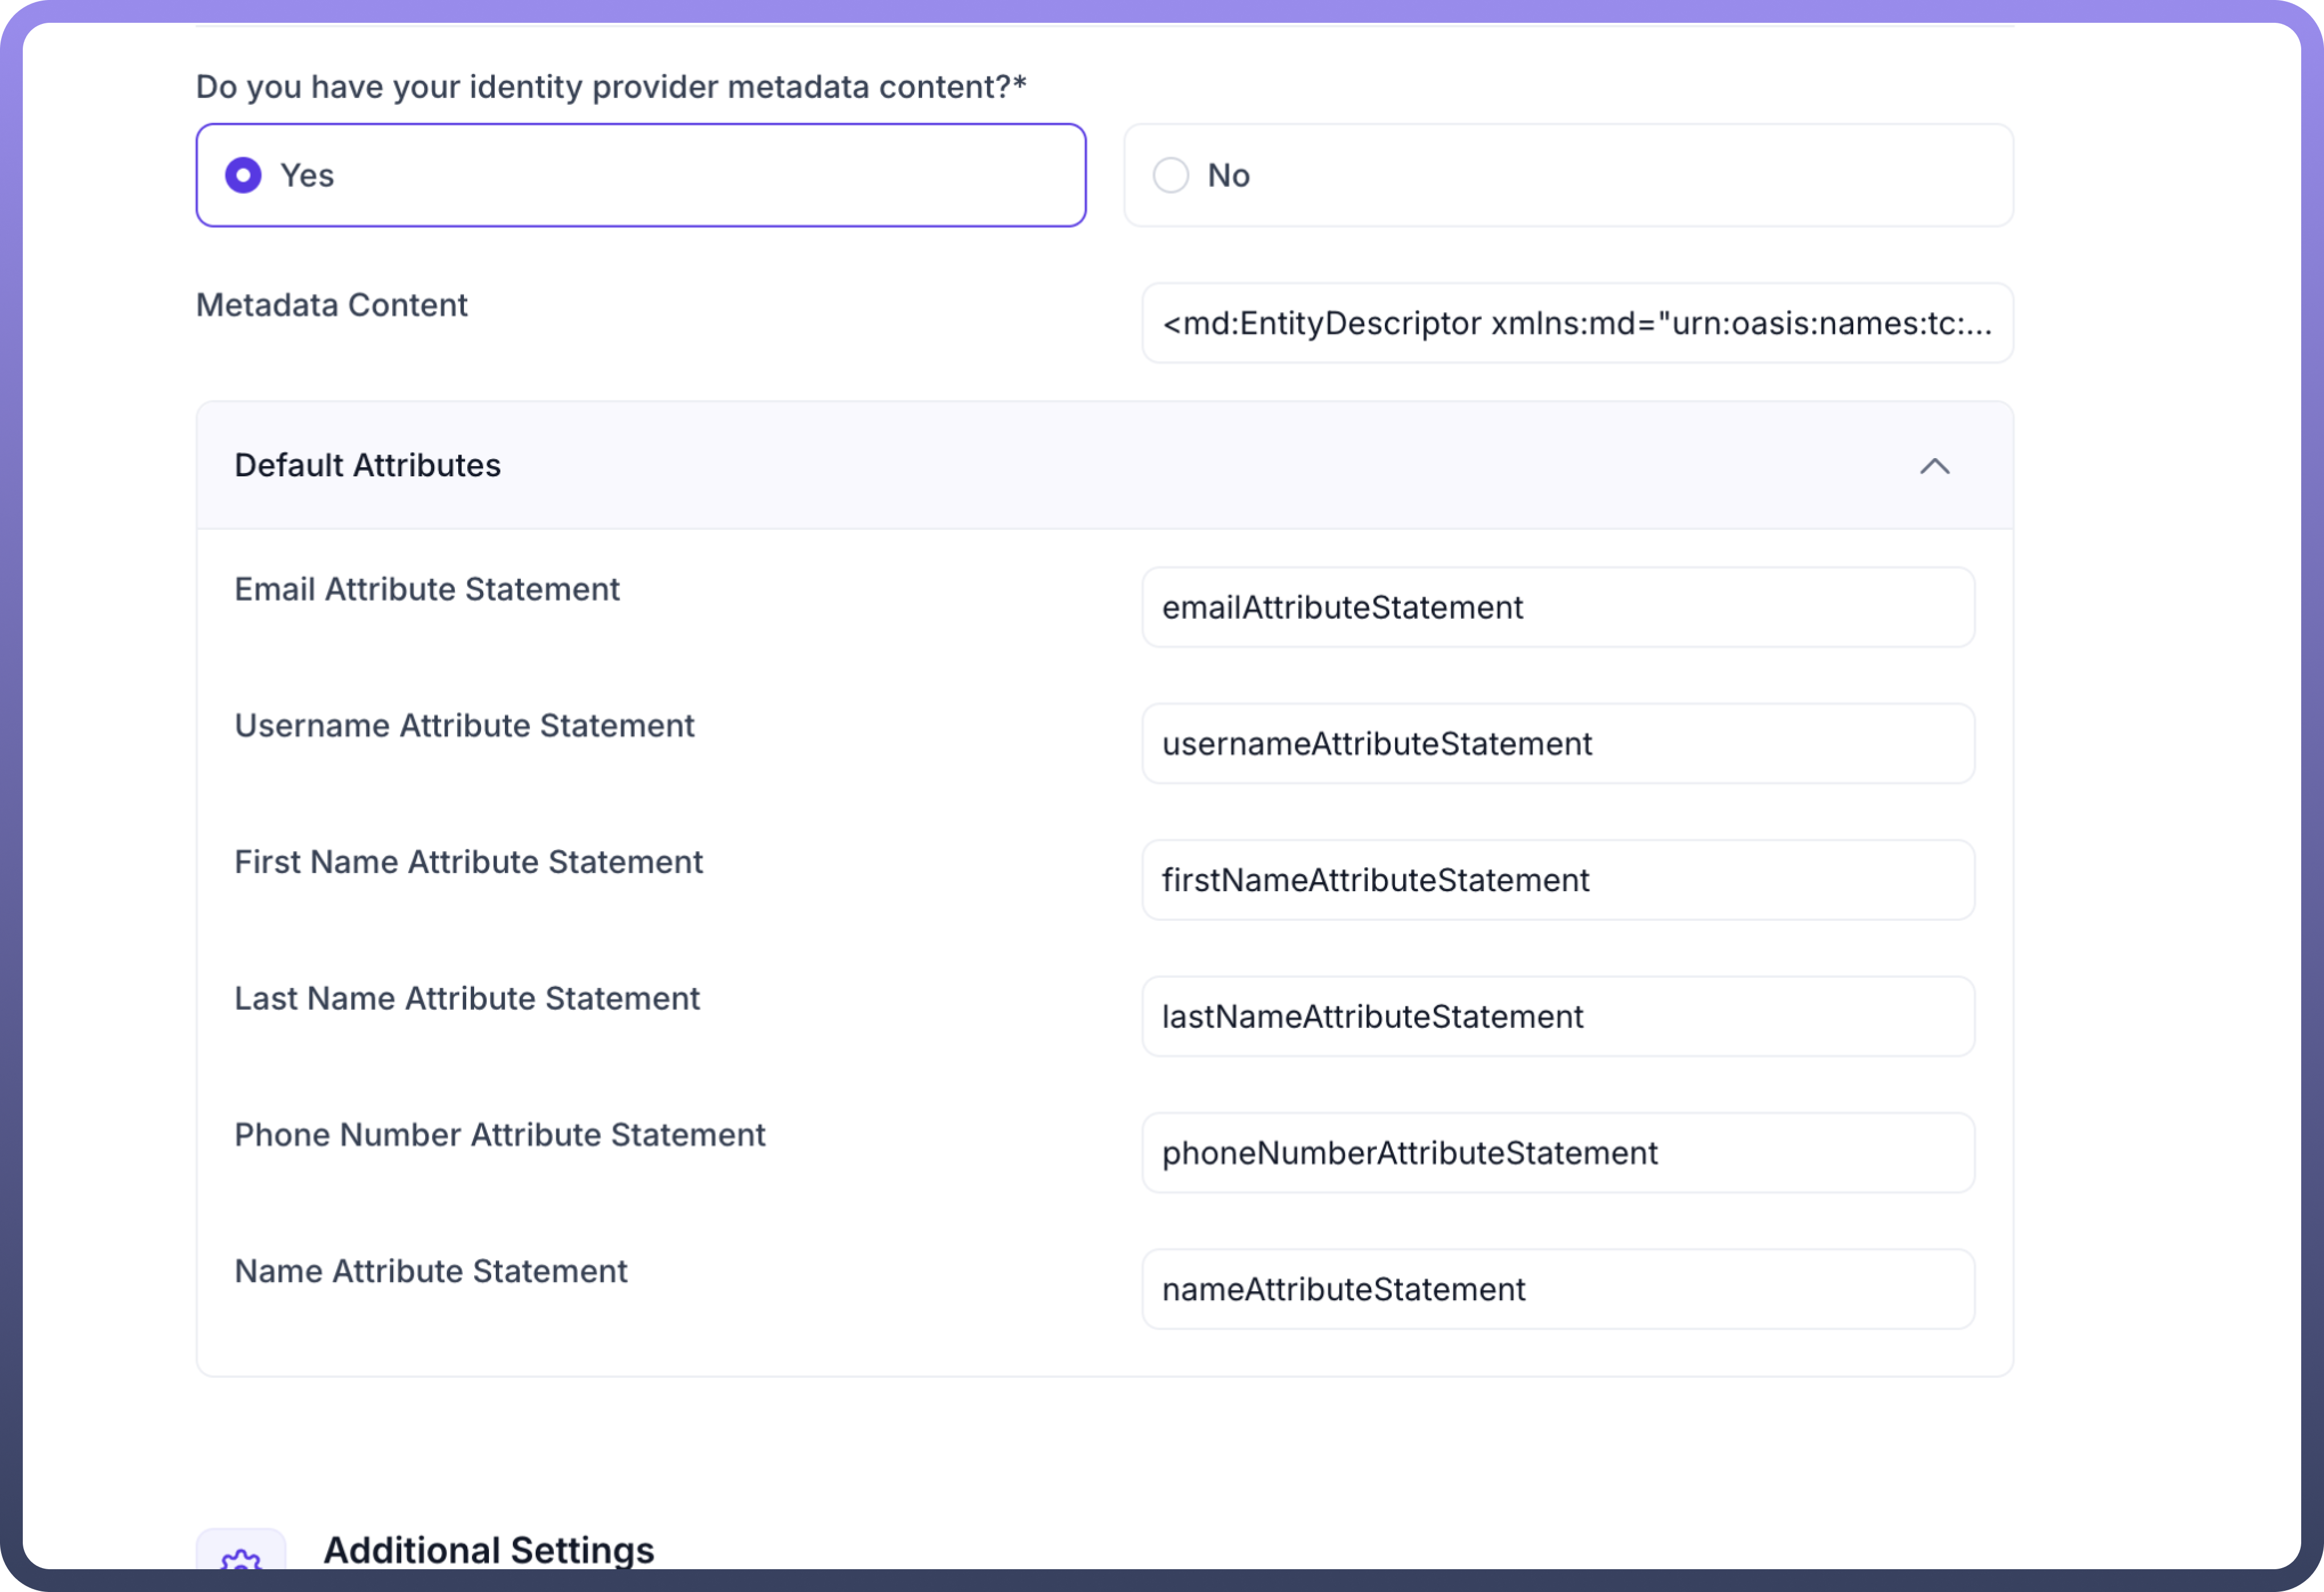
Task: Click the firstNameAttributeStatement input box
Action: [1557, 880]
